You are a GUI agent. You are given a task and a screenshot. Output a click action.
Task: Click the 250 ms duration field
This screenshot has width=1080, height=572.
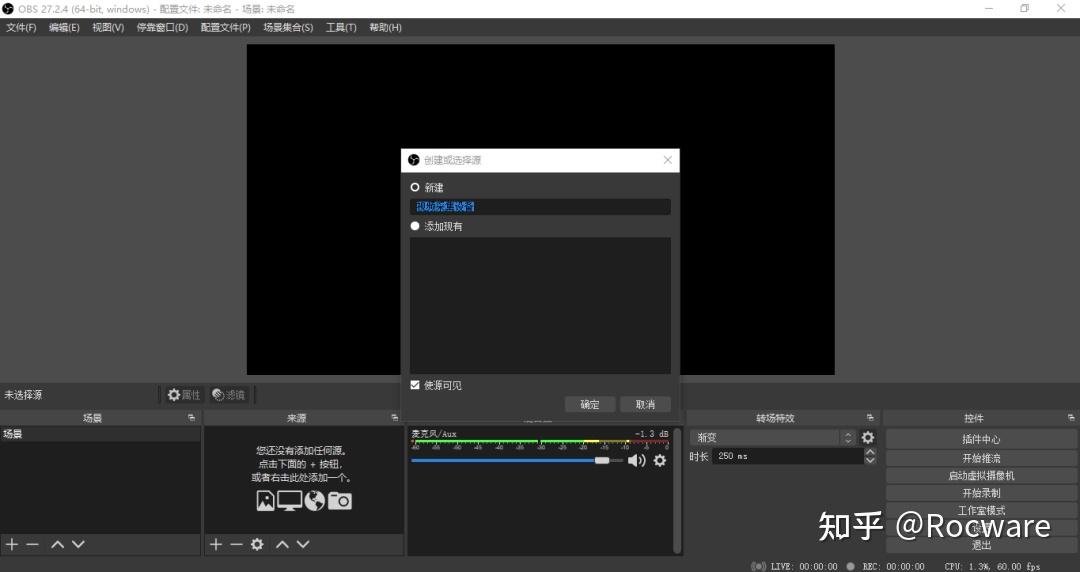coord(789,456)
